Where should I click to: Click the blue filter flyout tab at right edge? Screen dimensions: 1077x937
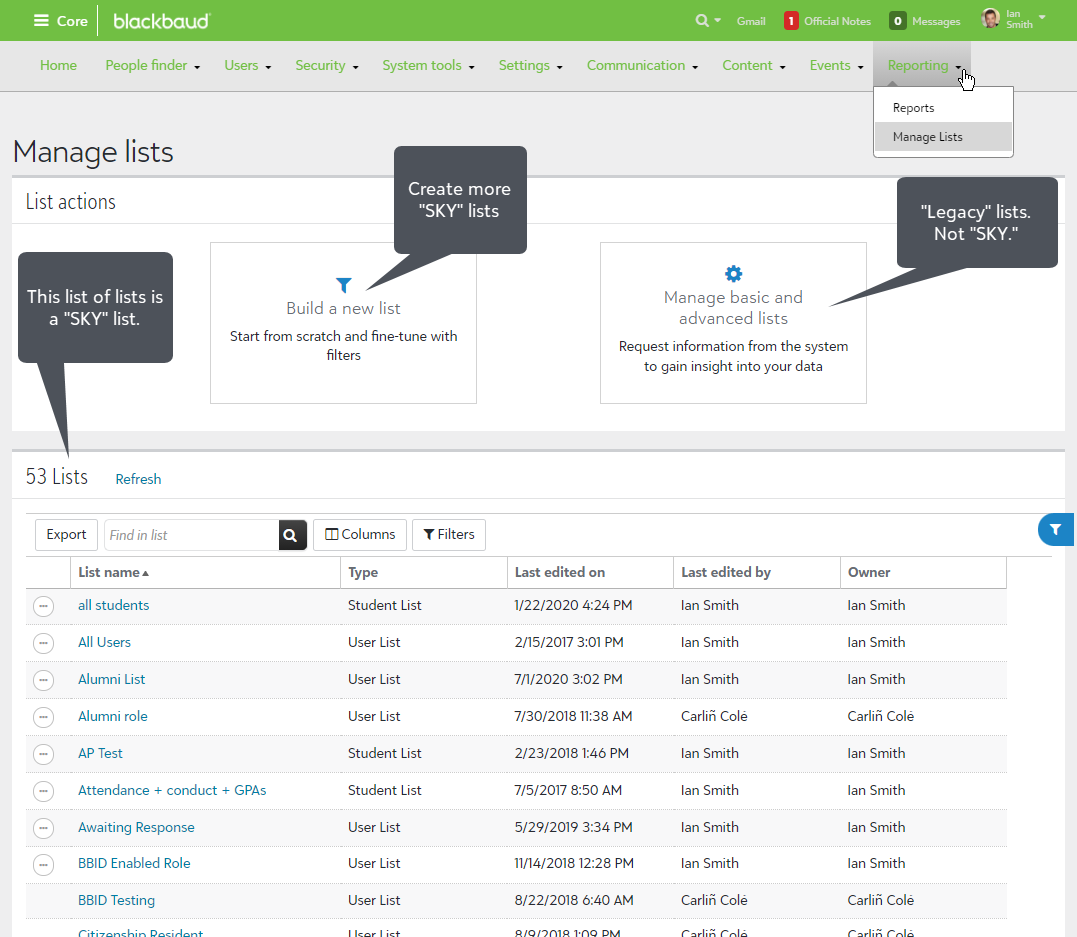[1056, 530]
